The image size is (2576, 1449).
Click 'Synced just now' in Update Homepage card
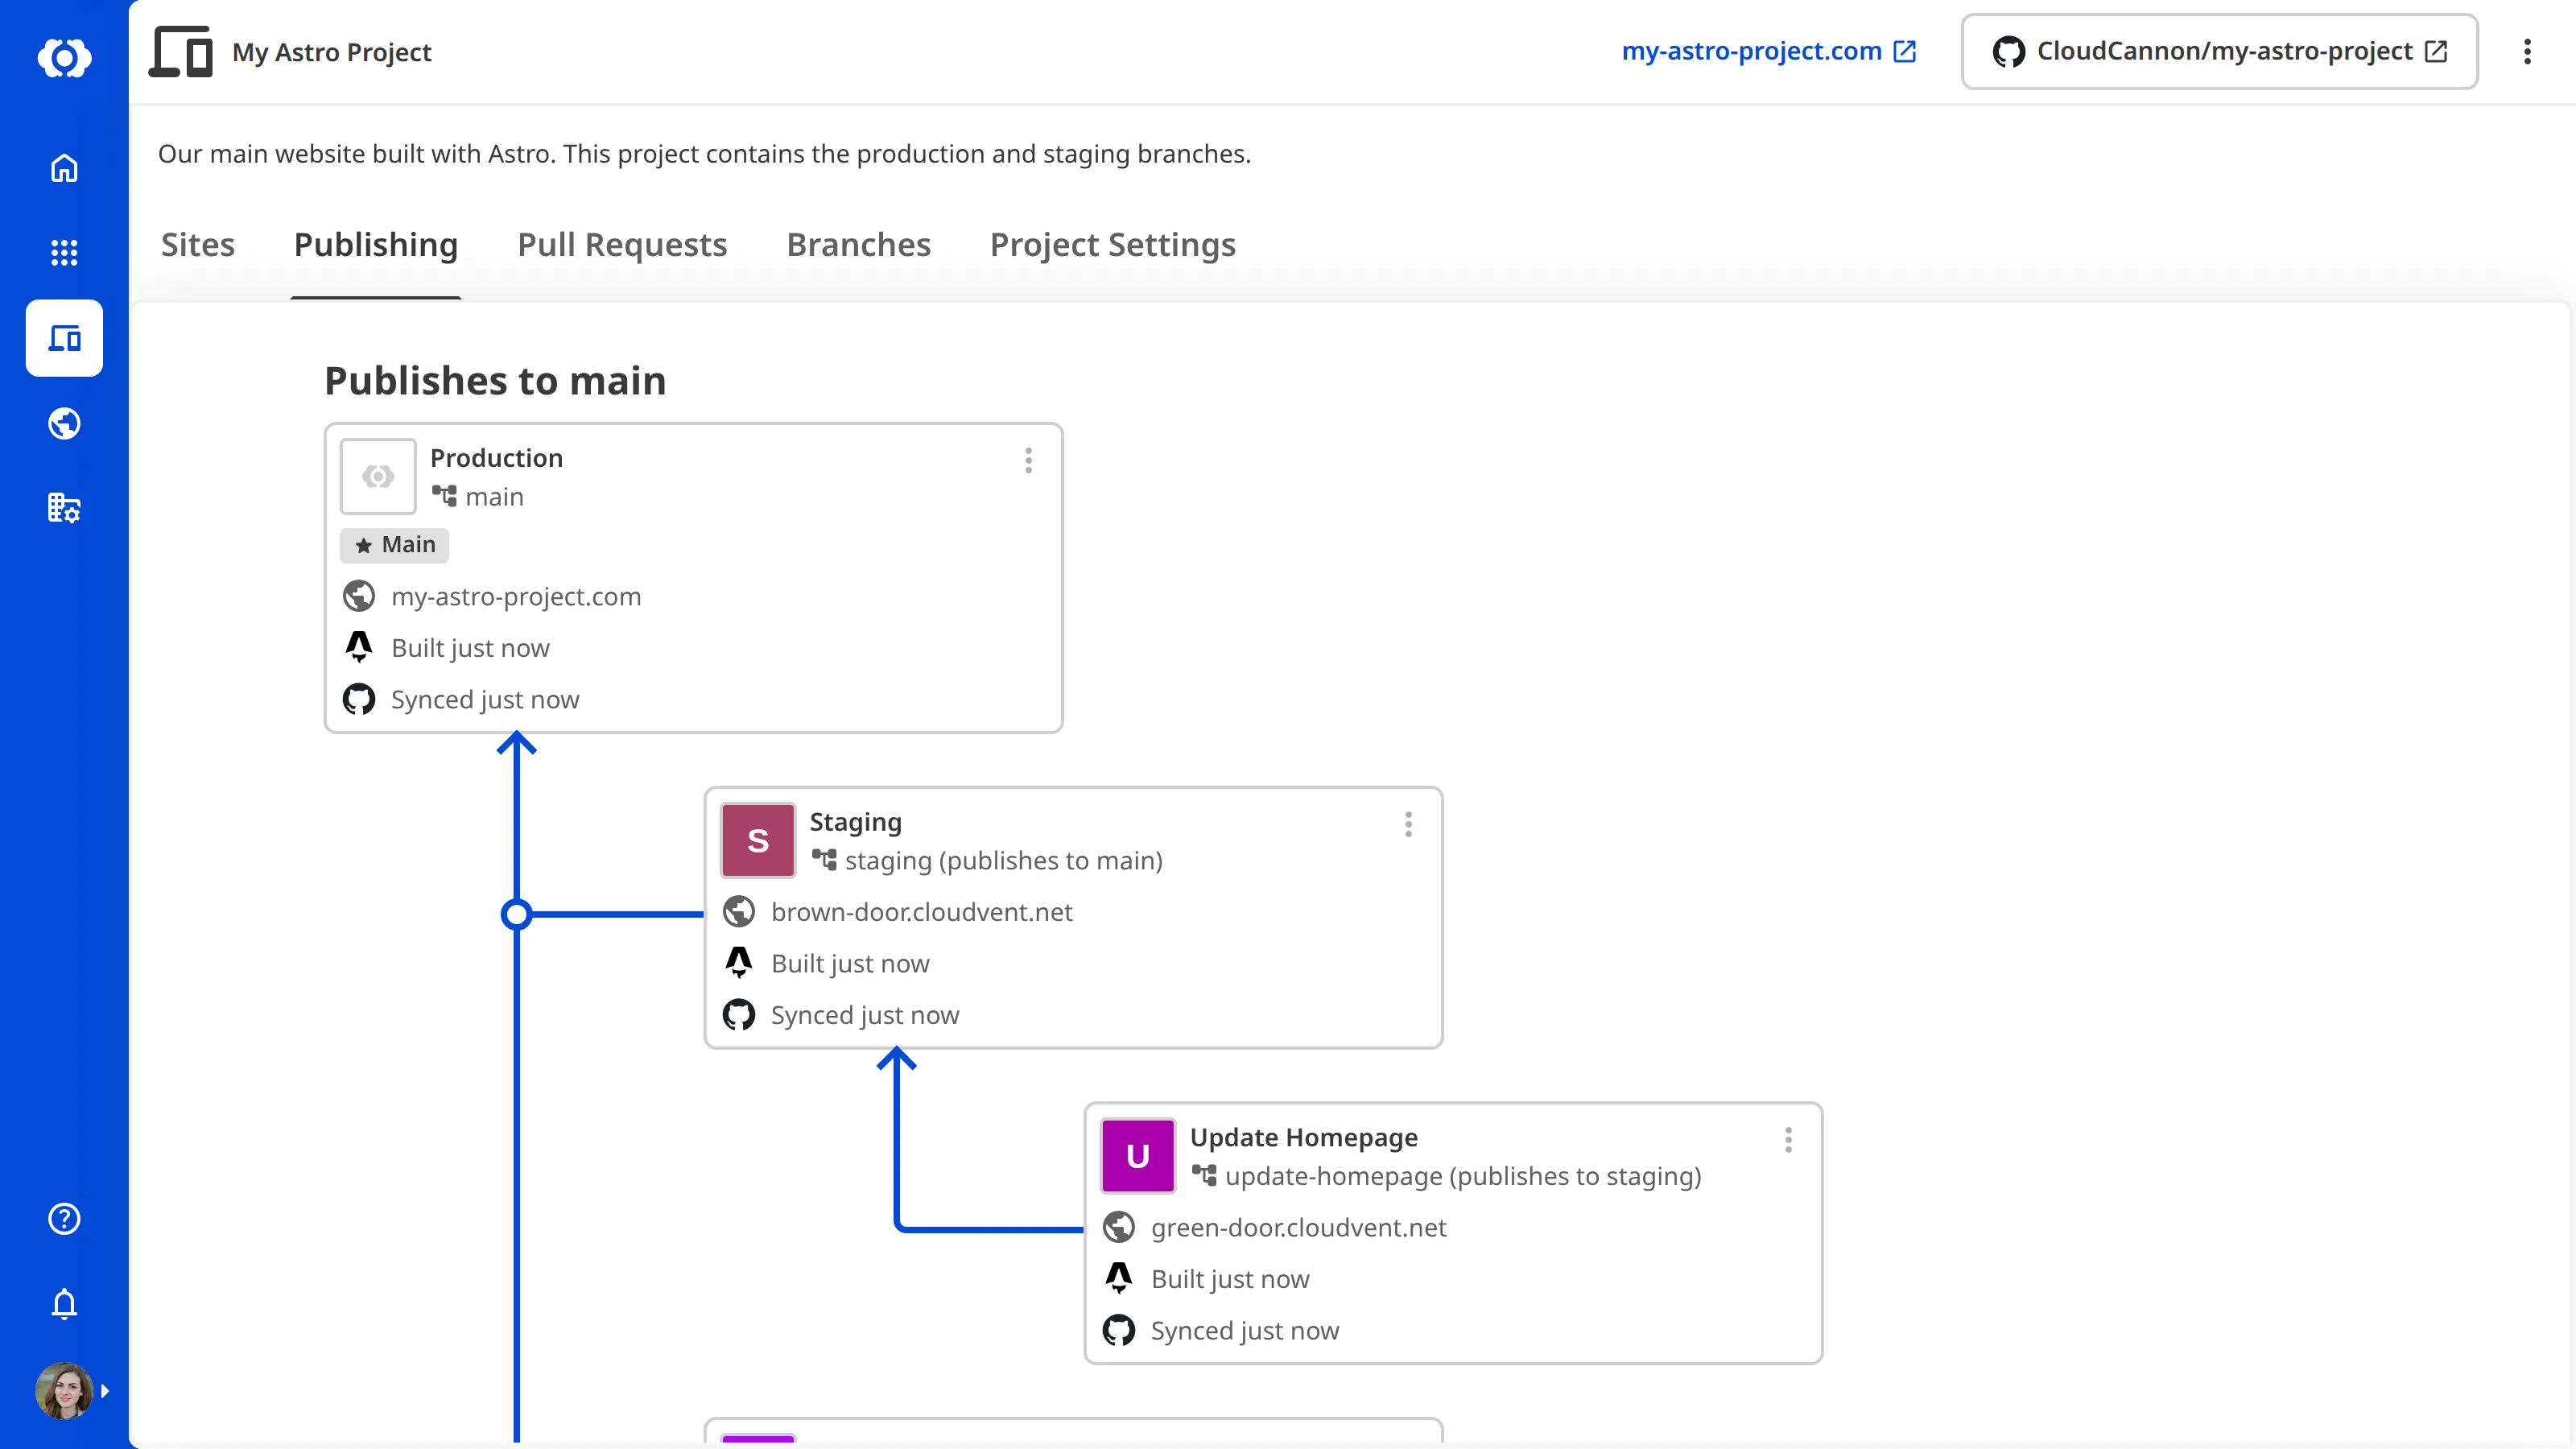pyautogui.click(x=1245, y=1331)
